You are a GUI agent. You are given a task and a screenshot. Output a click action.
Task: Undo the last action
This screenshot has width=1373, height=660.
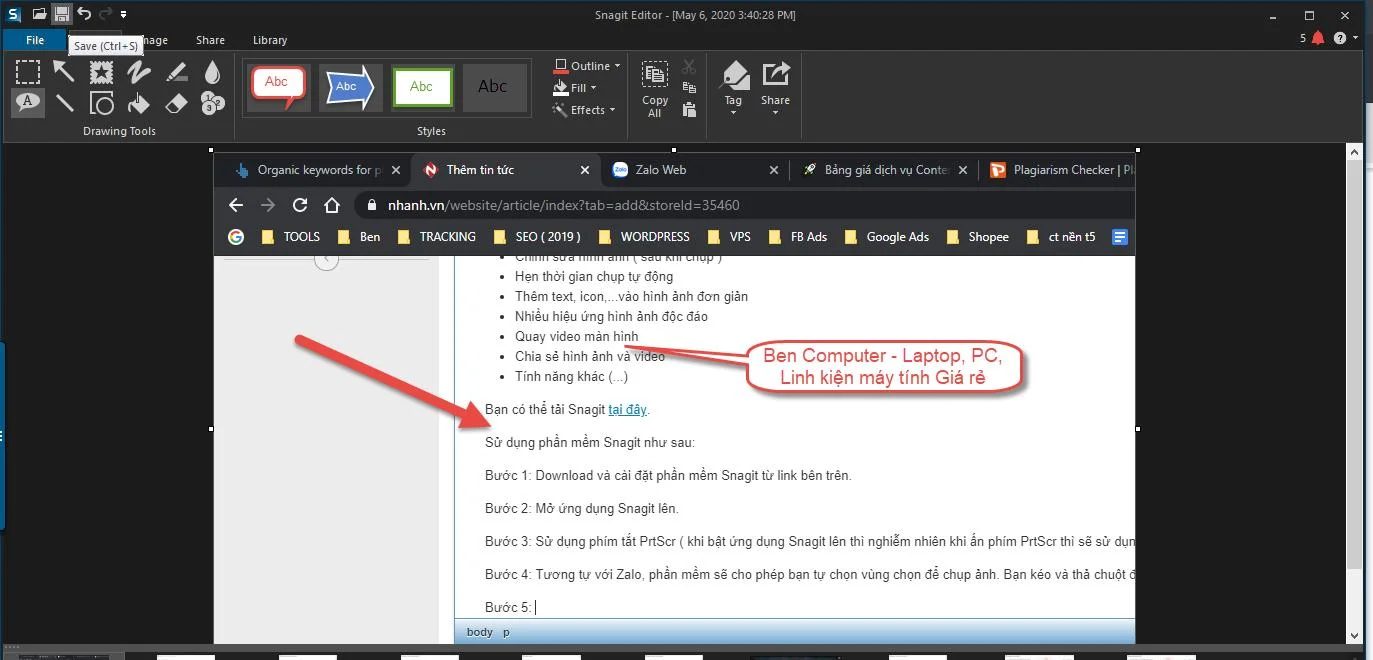[x=84, y=14]
